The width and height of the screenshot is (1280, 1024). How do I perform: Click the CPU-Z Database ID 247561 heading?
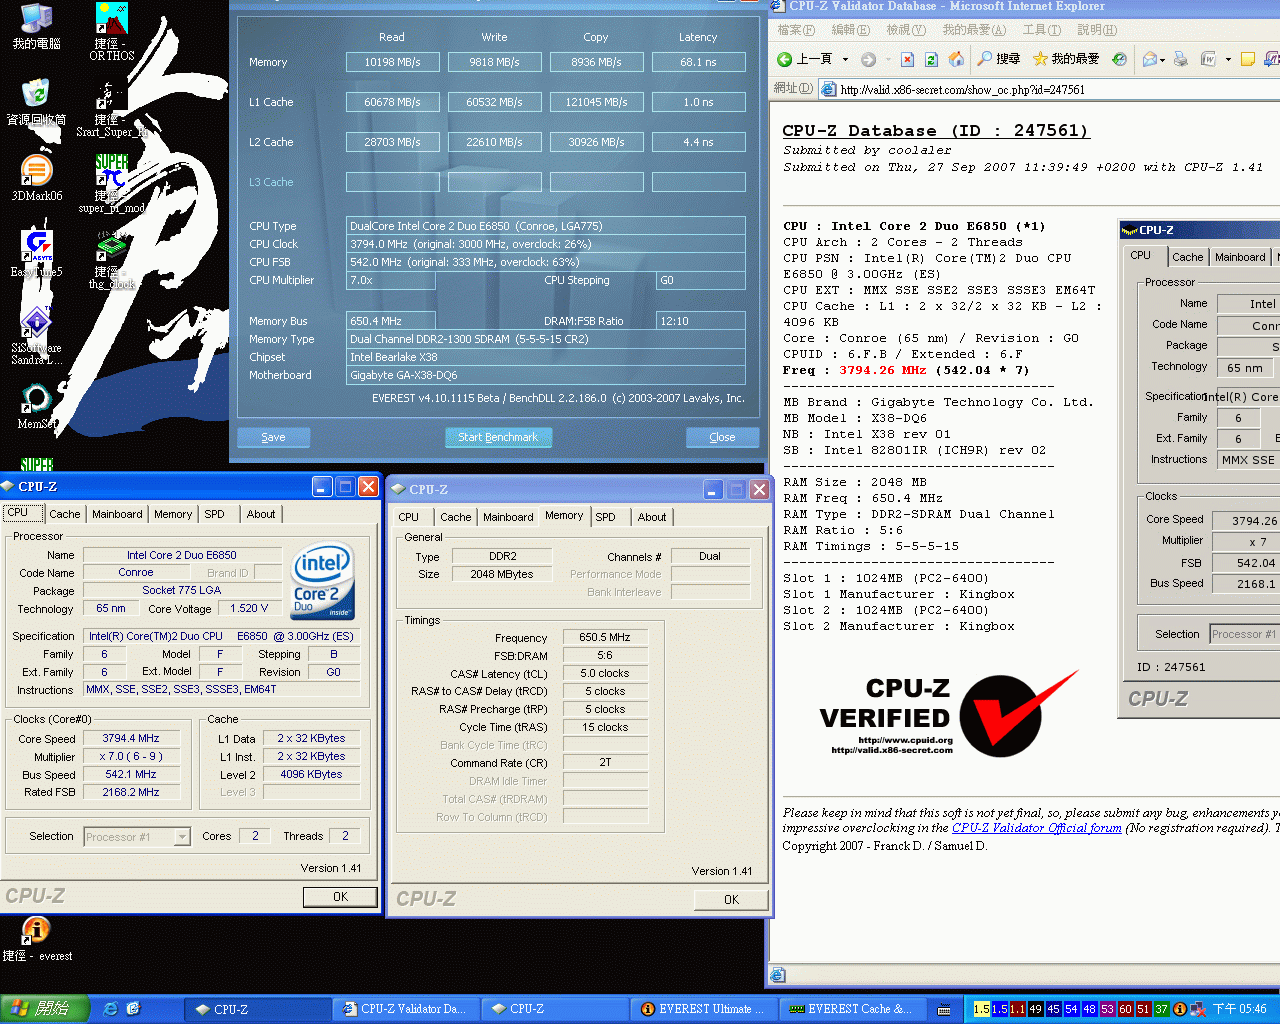[x=935, y=130]
